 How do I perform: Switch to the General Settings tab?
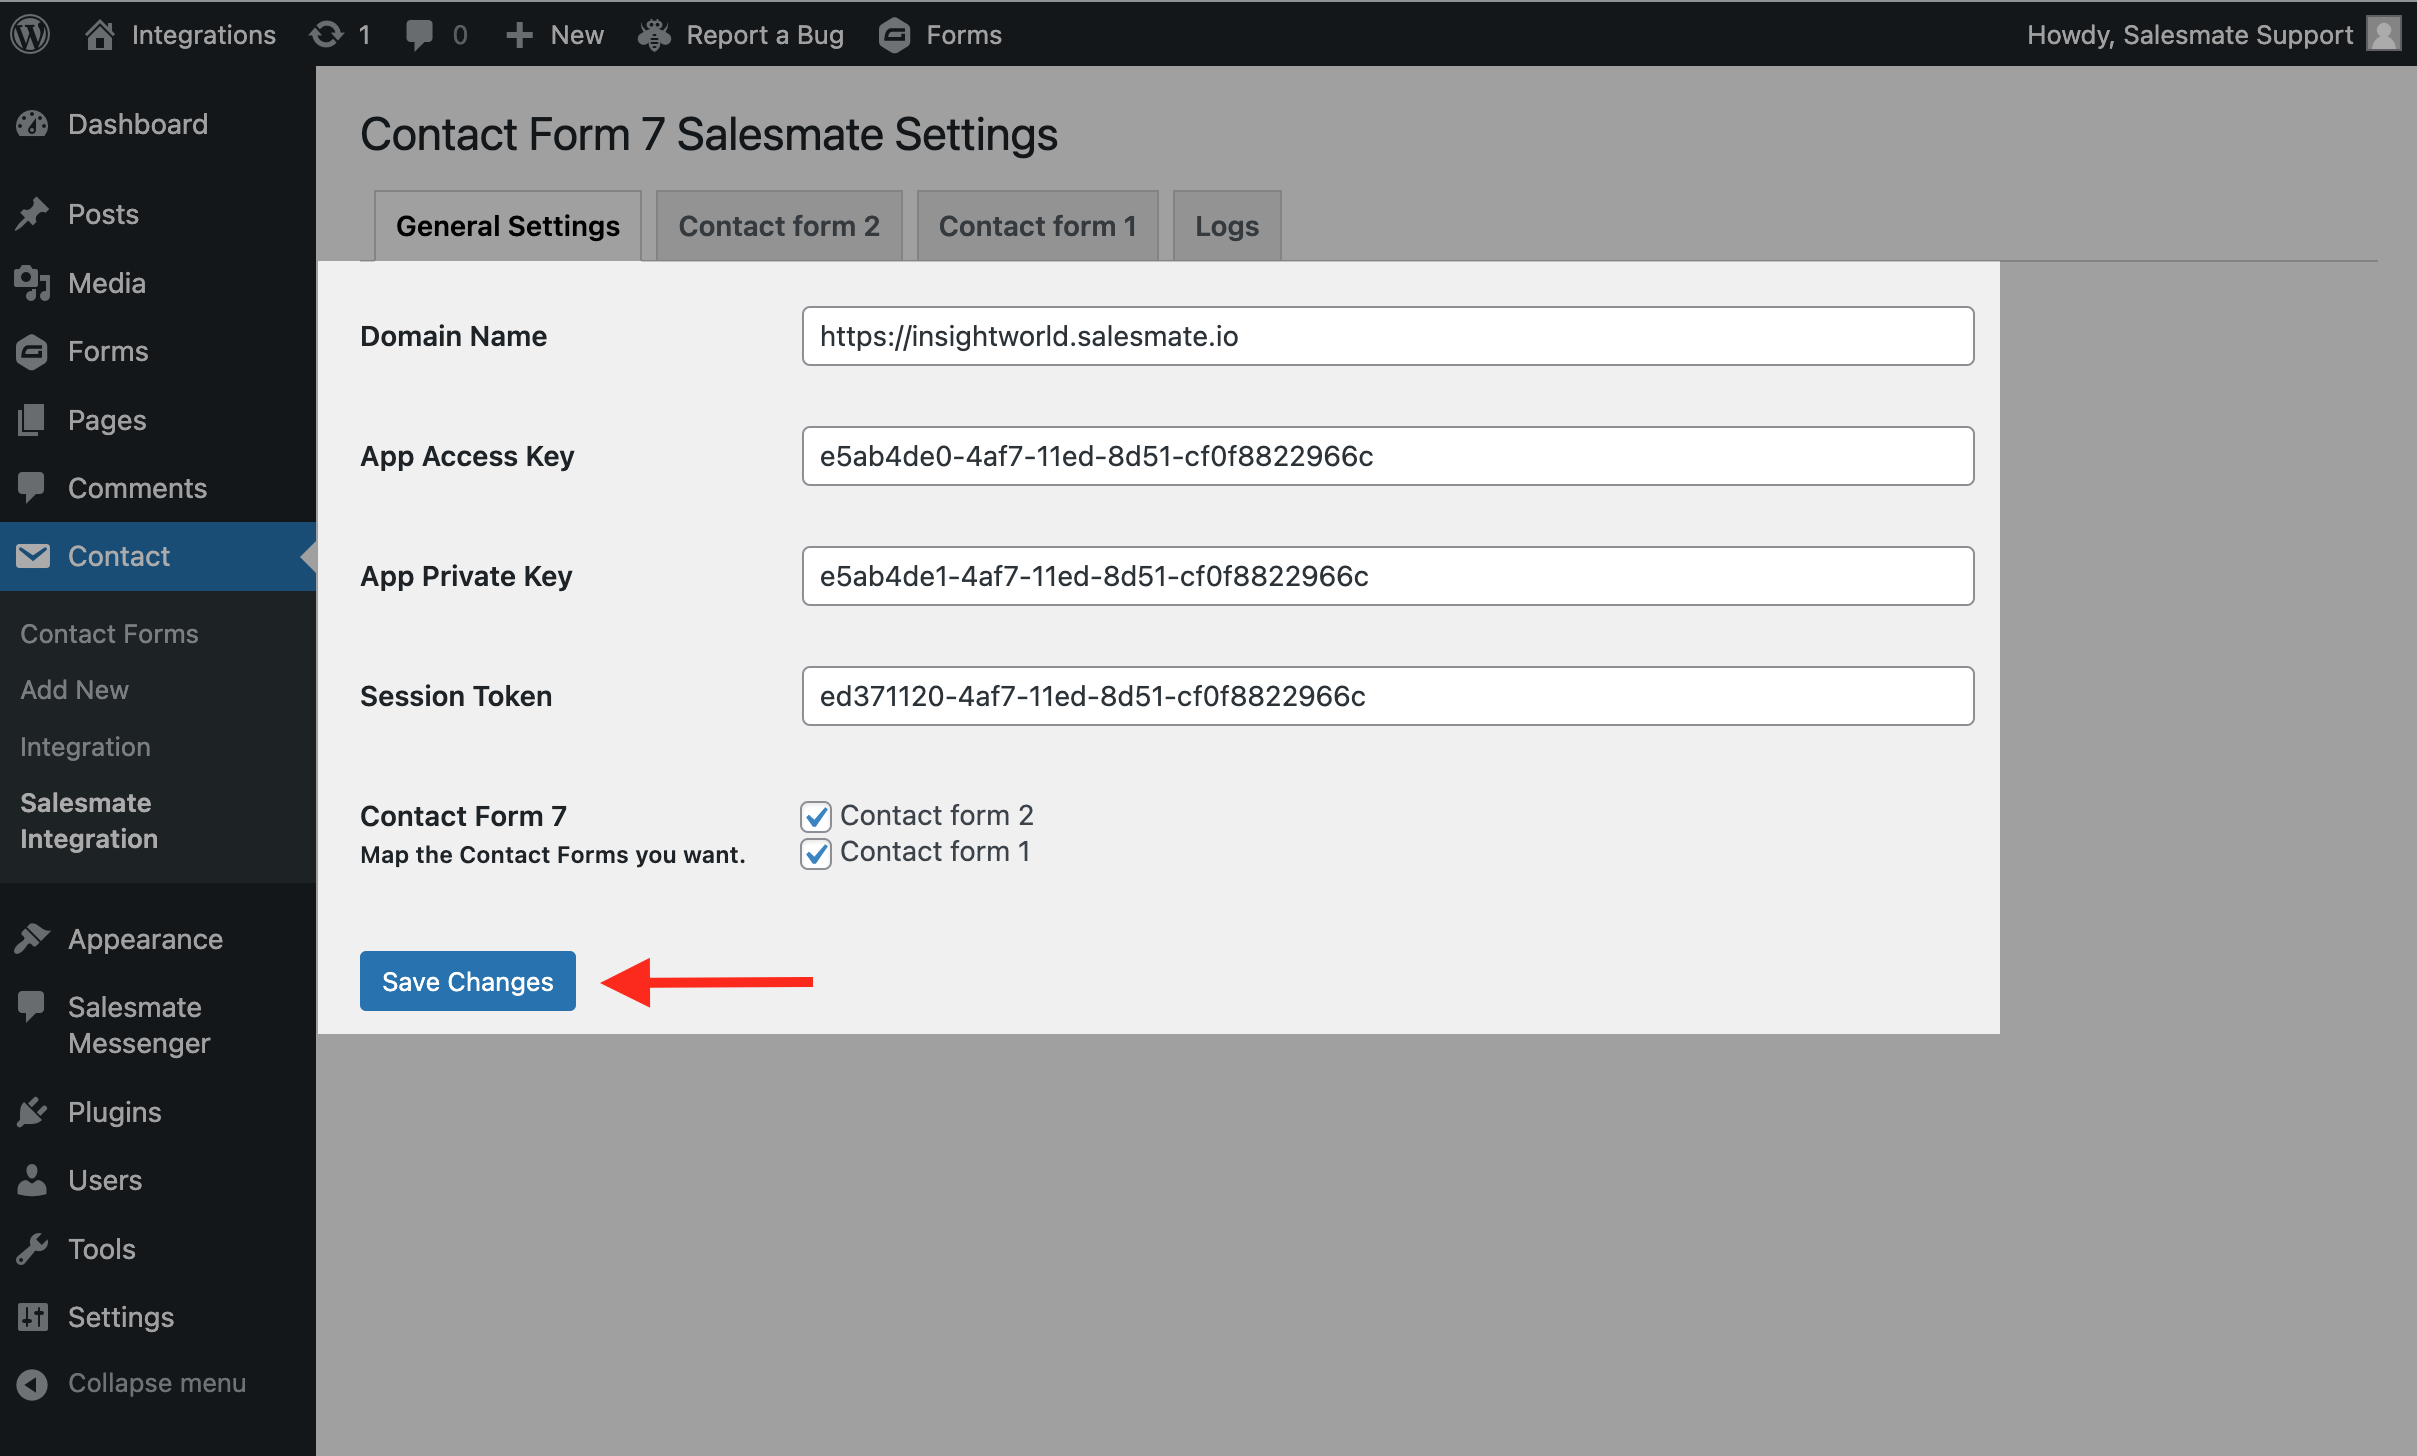click(x=508, y=226)
